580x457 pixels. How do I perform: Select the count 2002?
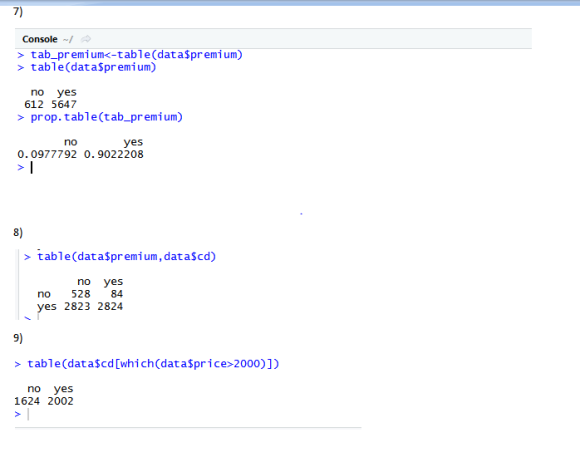pos(60,401)
